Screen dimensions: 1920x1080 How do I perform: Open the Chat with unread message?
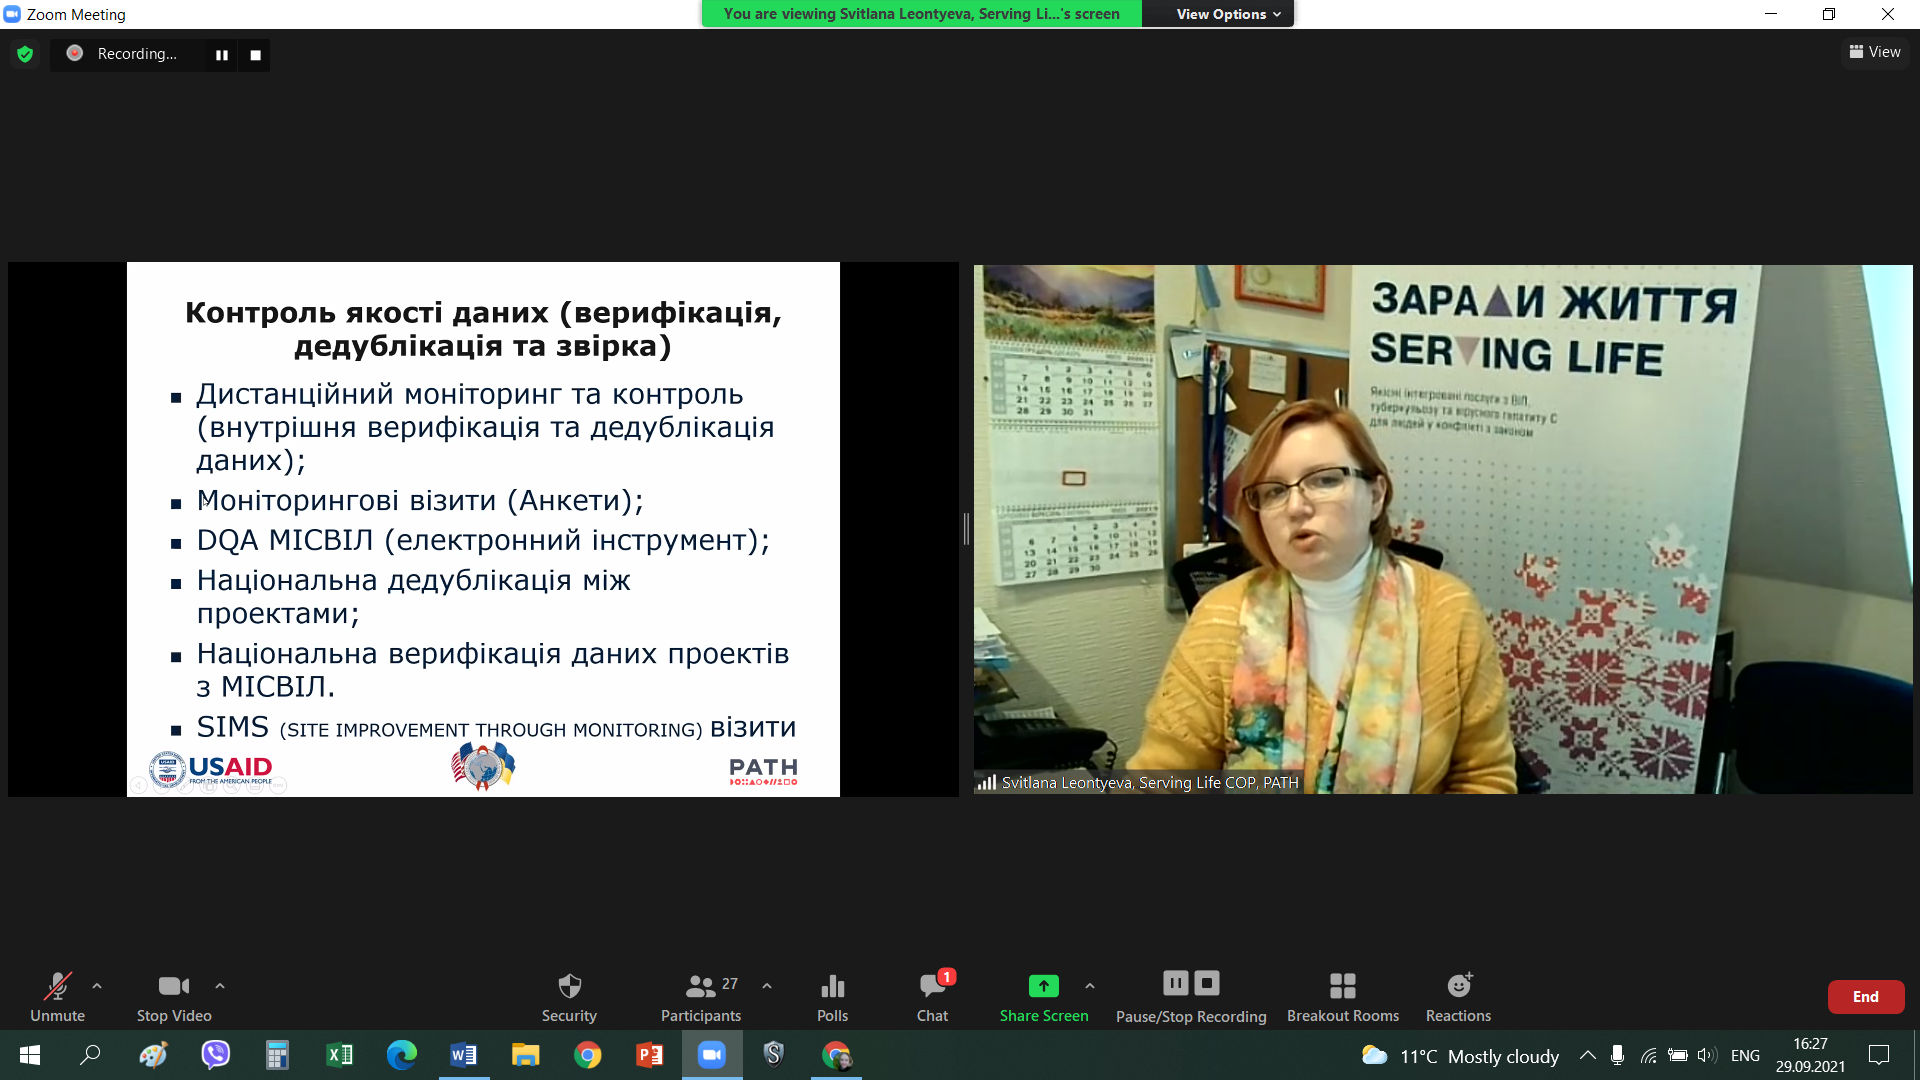[x=932, y=987]
